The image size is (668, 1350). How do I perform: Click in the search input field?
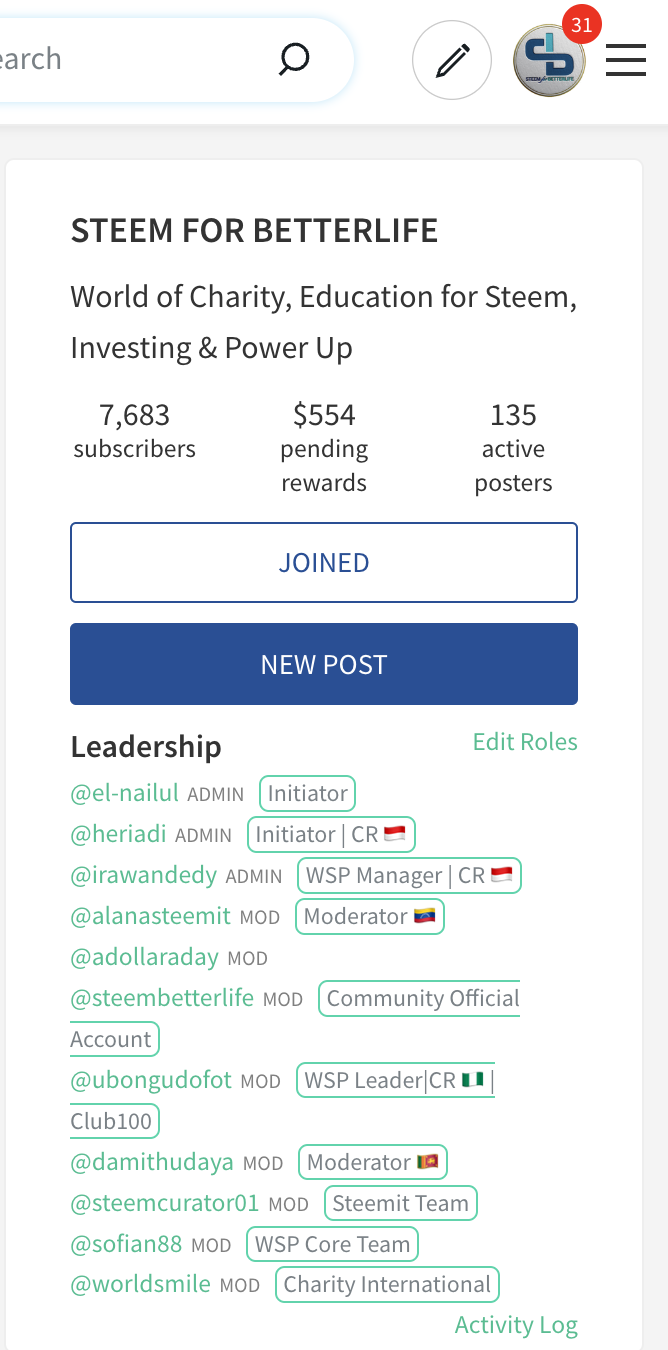120,60
